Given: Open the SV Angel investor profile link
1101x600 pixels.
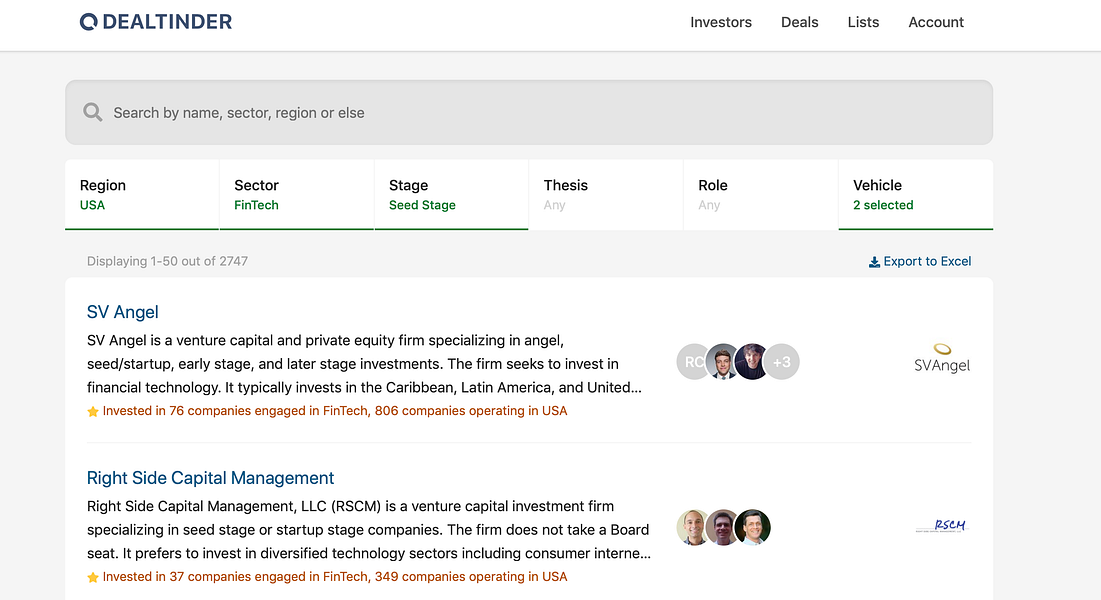Looking at the screenshot, I should tap(122, 312).
